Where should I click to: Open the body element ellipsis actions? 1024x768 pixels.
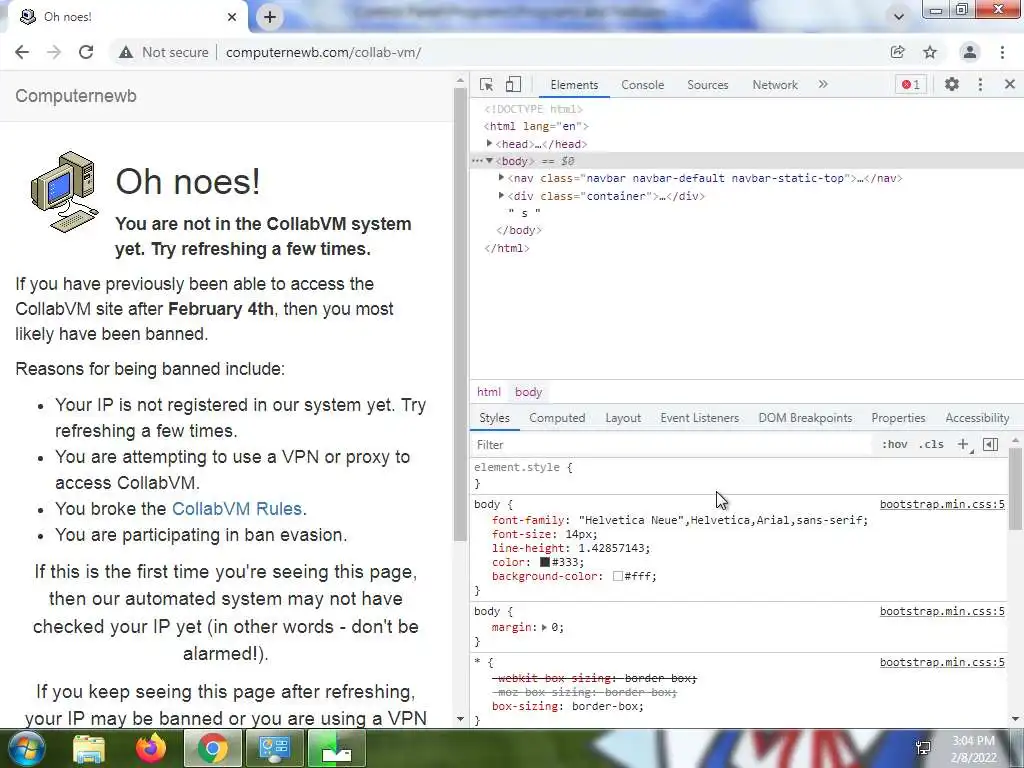coord(477,161)
